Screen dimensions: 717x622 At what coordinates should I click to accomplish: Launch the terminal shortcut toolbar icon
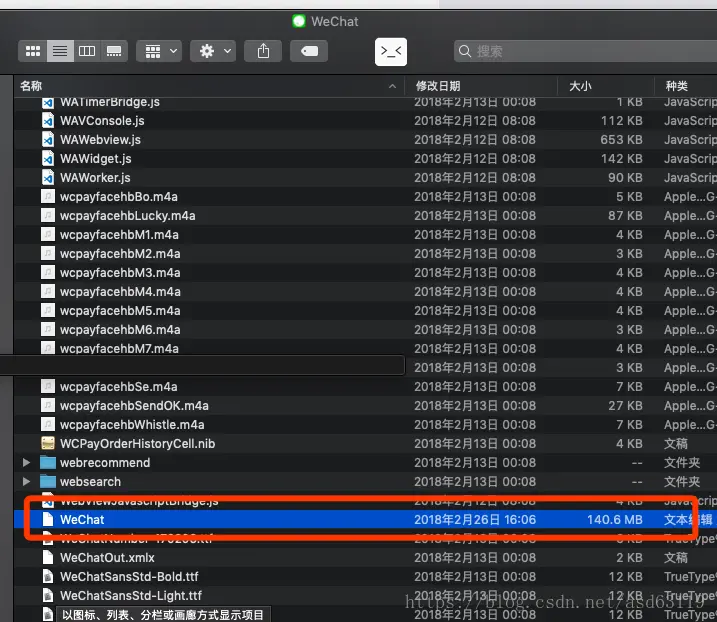point(391,52)
